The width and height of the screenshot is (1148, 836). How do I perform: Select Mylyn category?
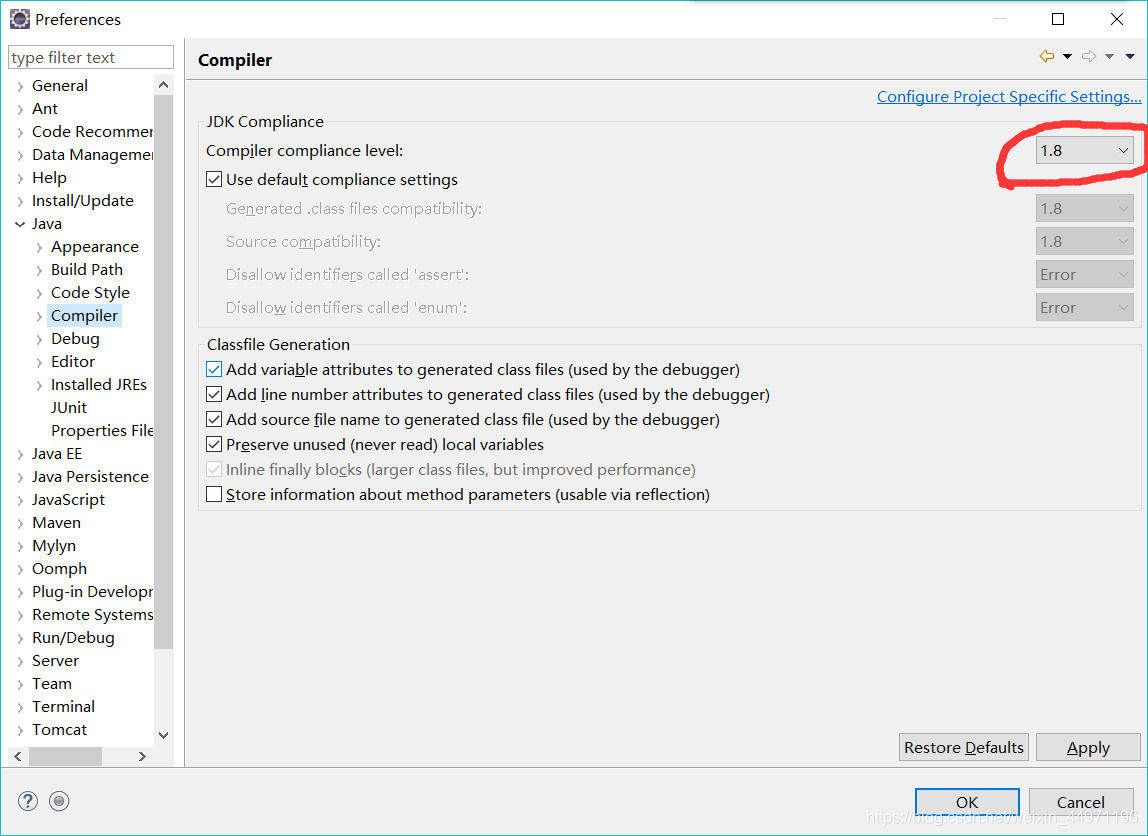click(54, 546)
